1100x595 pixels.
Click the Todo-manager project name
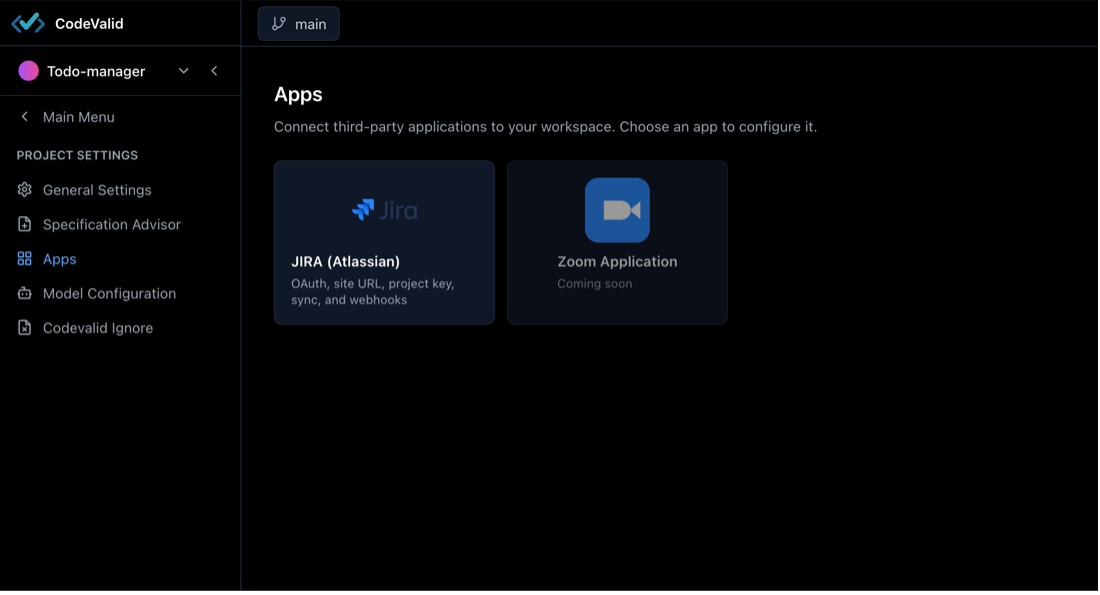coord(96,72)
